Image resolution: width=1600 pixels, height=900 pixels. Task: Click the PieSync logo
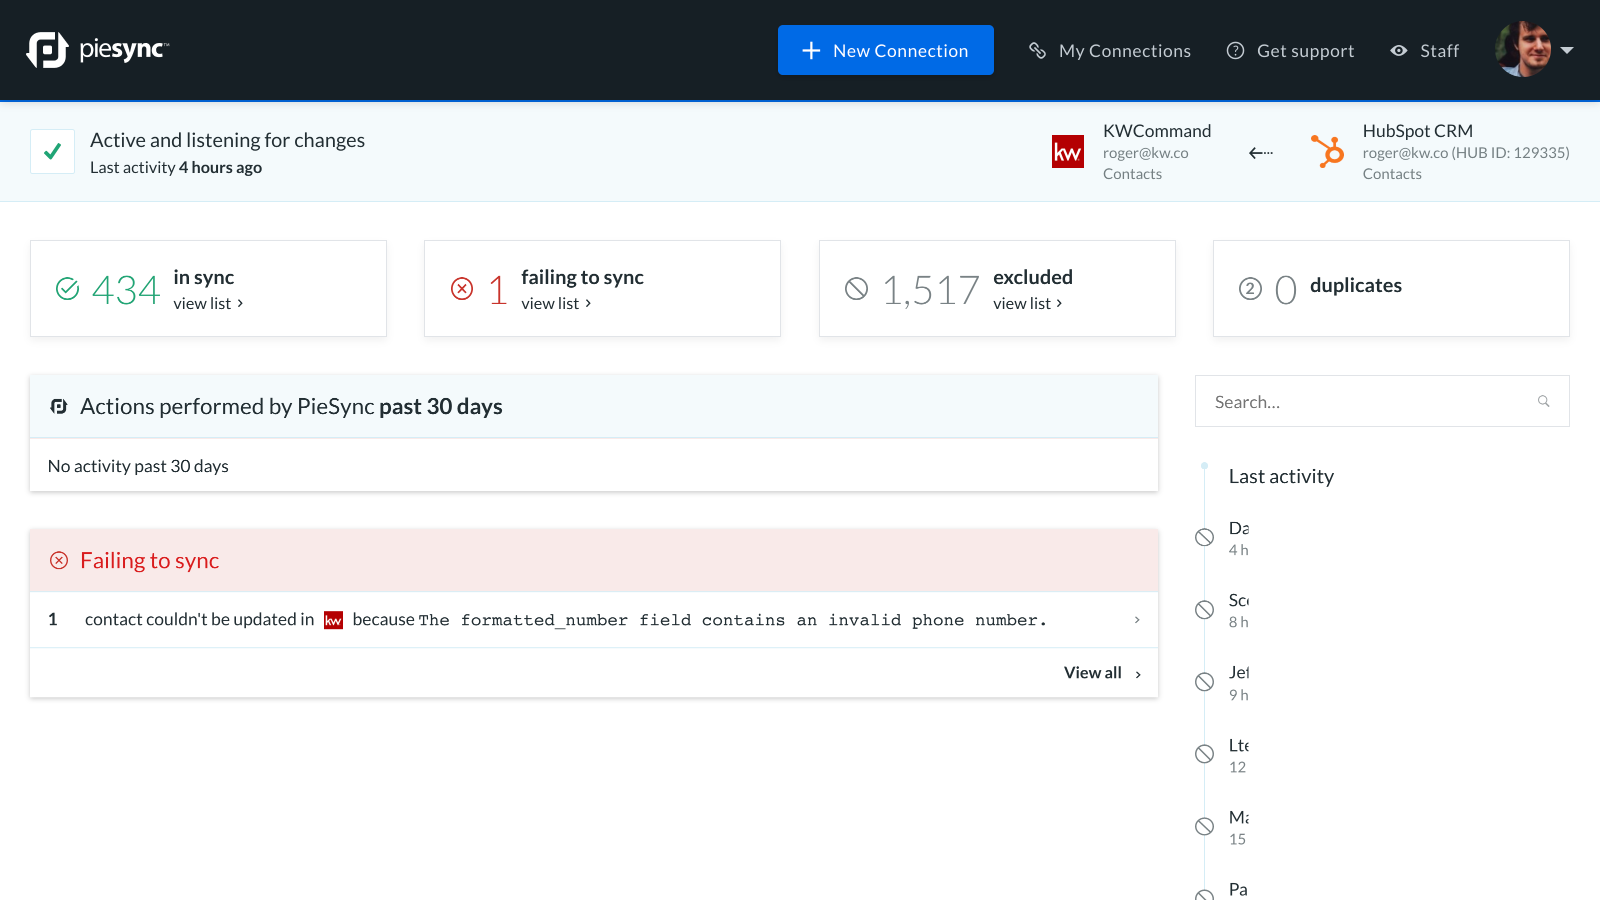pyautogui.click(x=98, y=50)
